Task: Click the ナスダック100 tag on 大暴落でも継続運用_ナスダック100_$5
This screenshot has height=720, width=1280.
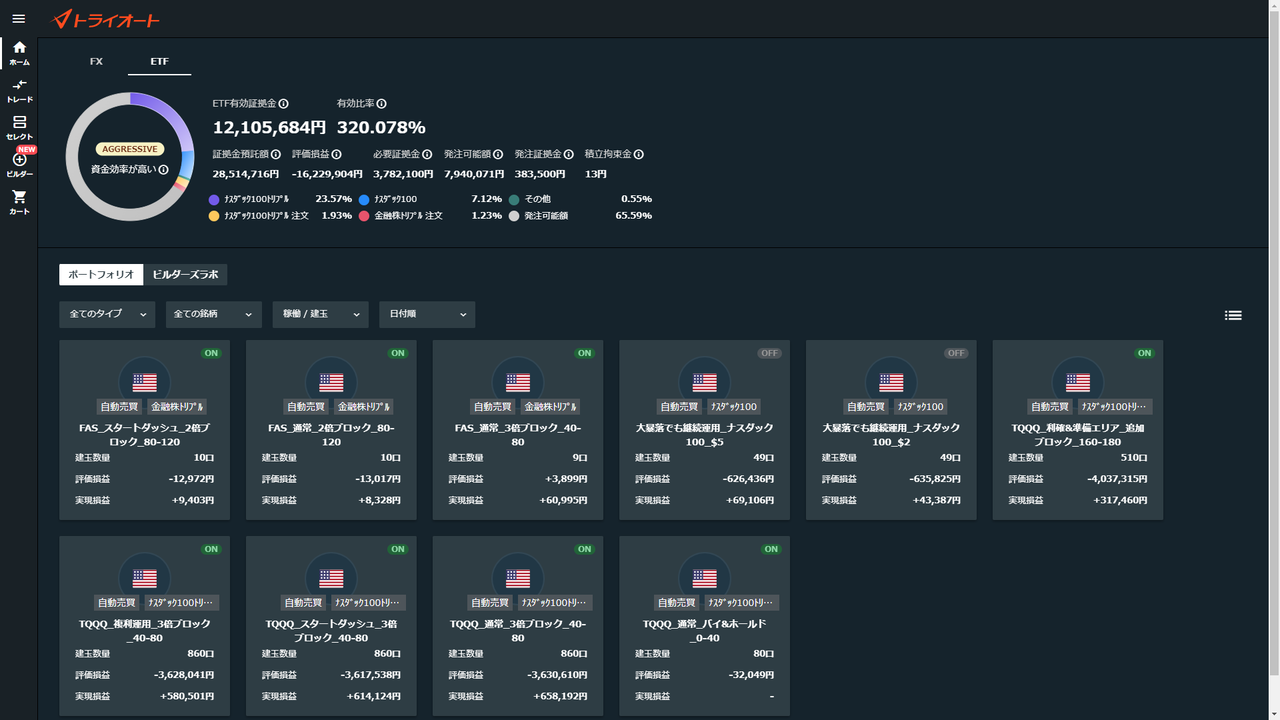Action: tap(734, 407)
